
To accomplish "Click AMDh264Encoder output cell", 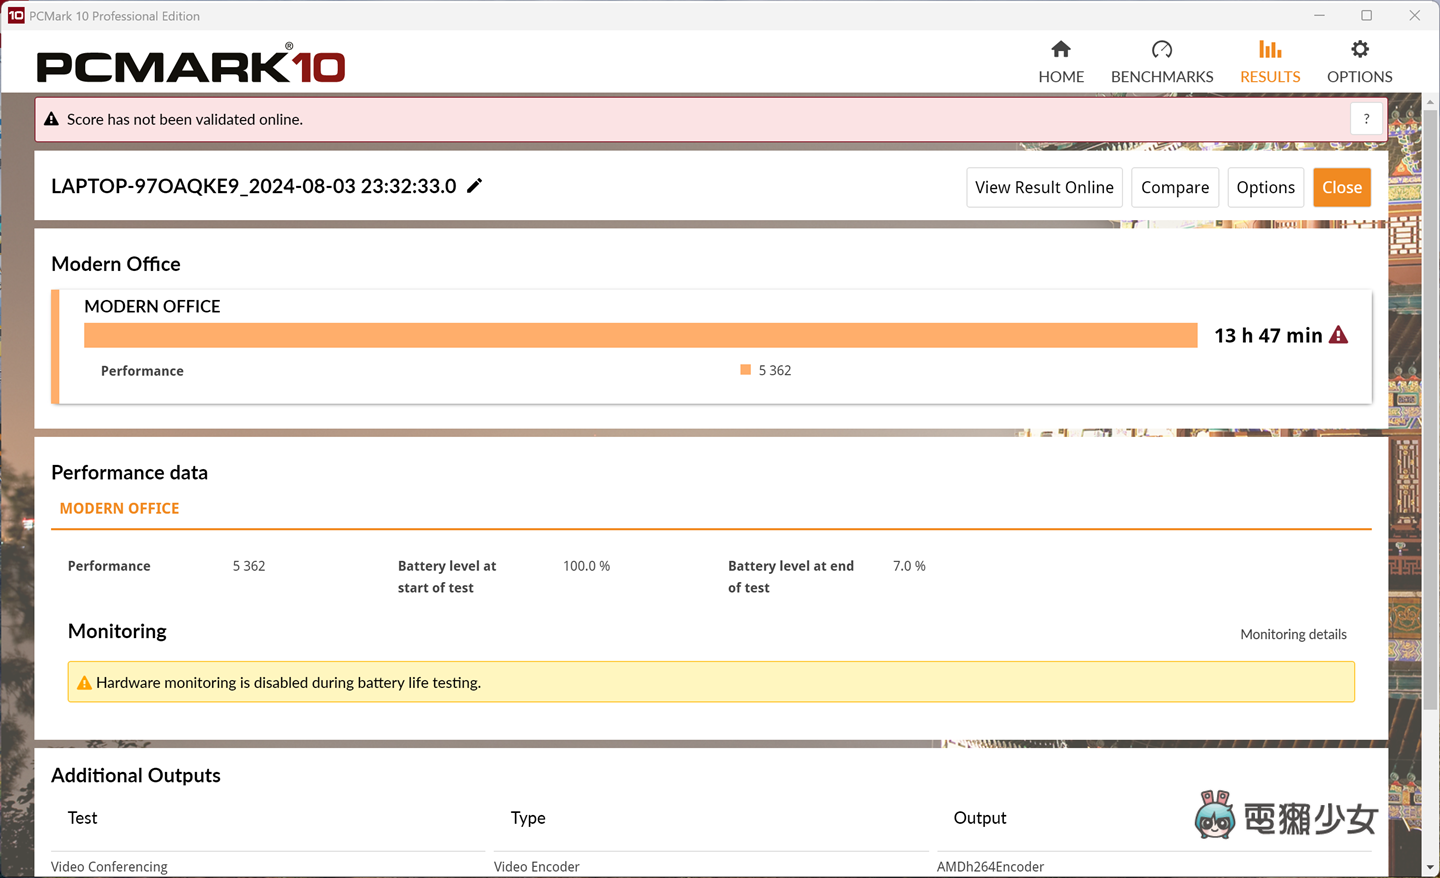I will [990, 866].
